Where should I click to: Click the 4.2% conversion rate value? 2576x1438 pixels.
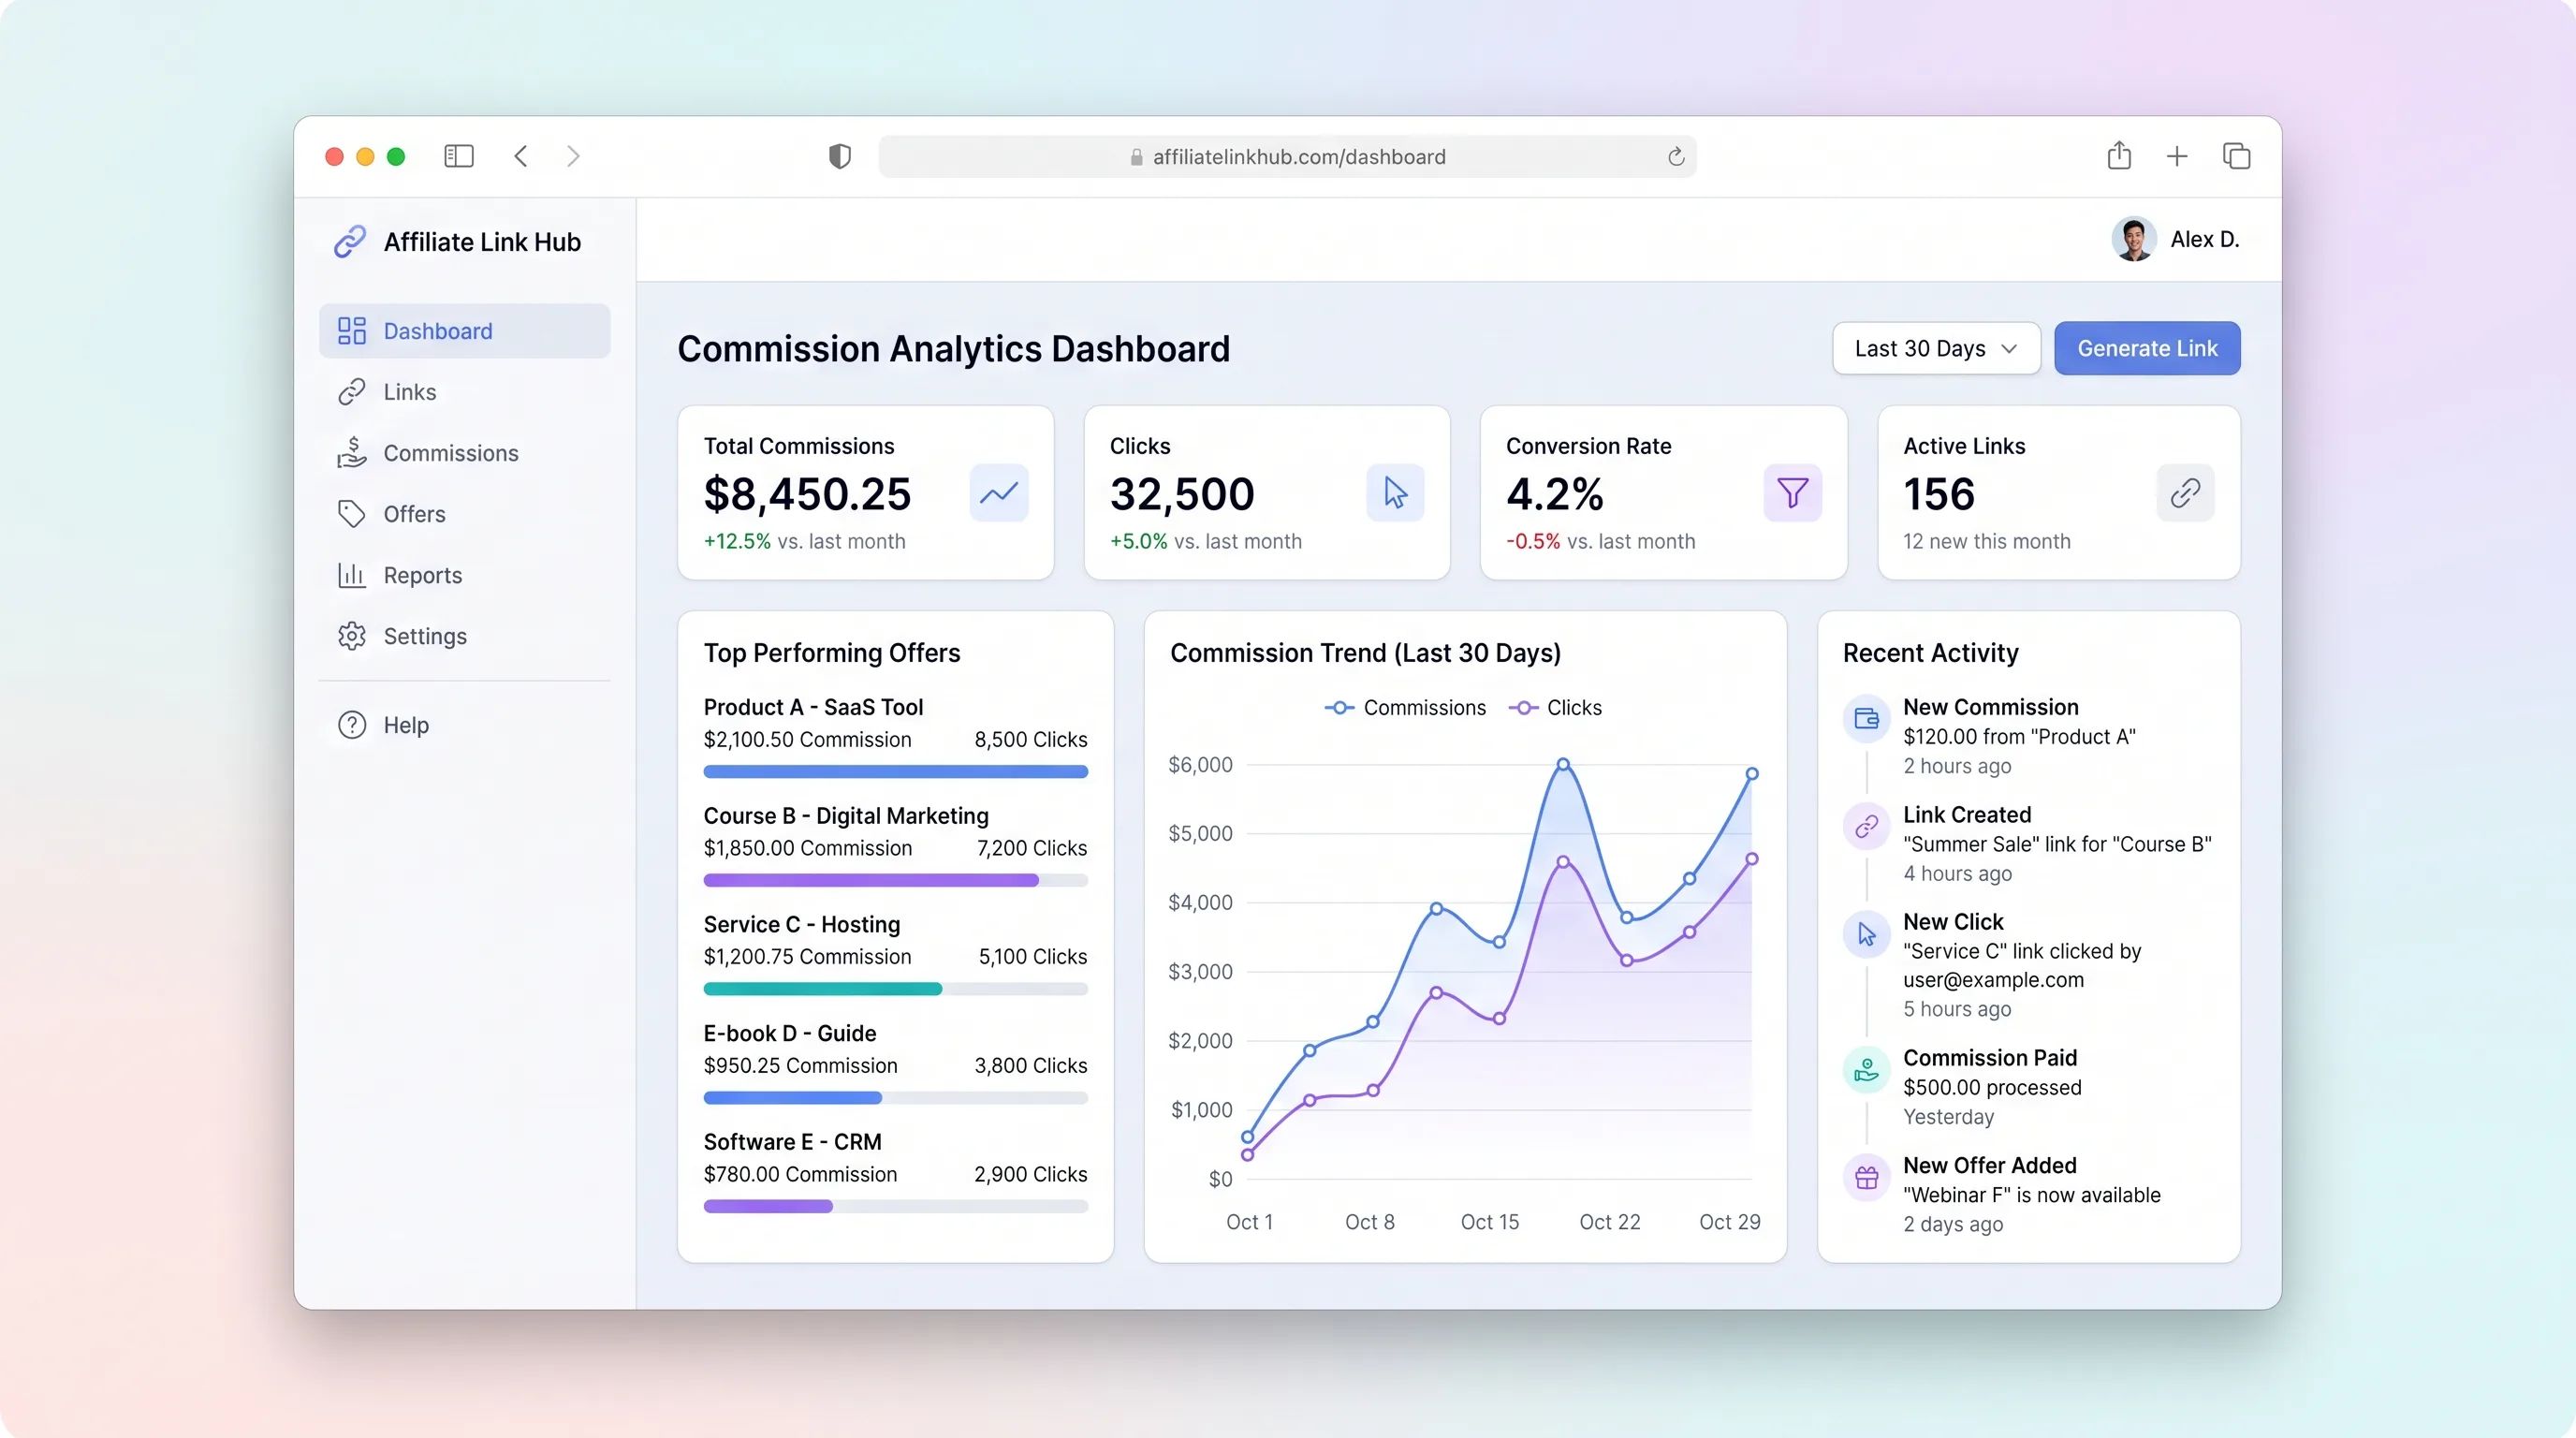pos(1555,494)
